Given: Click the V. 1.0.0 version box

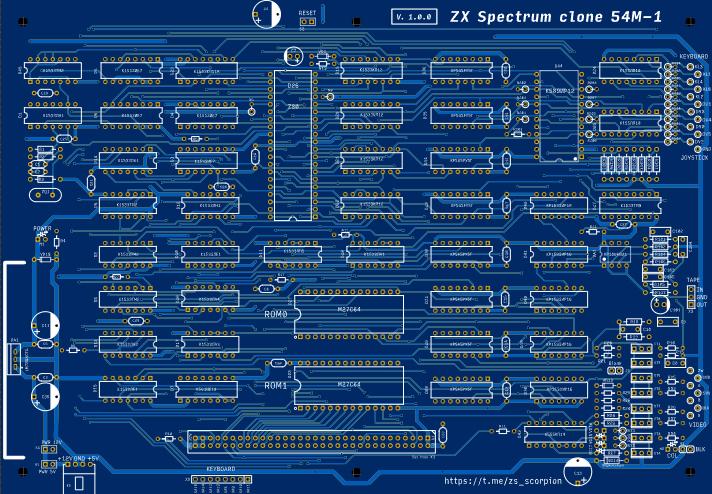Looking at the screenshot, I should (414, 17).
